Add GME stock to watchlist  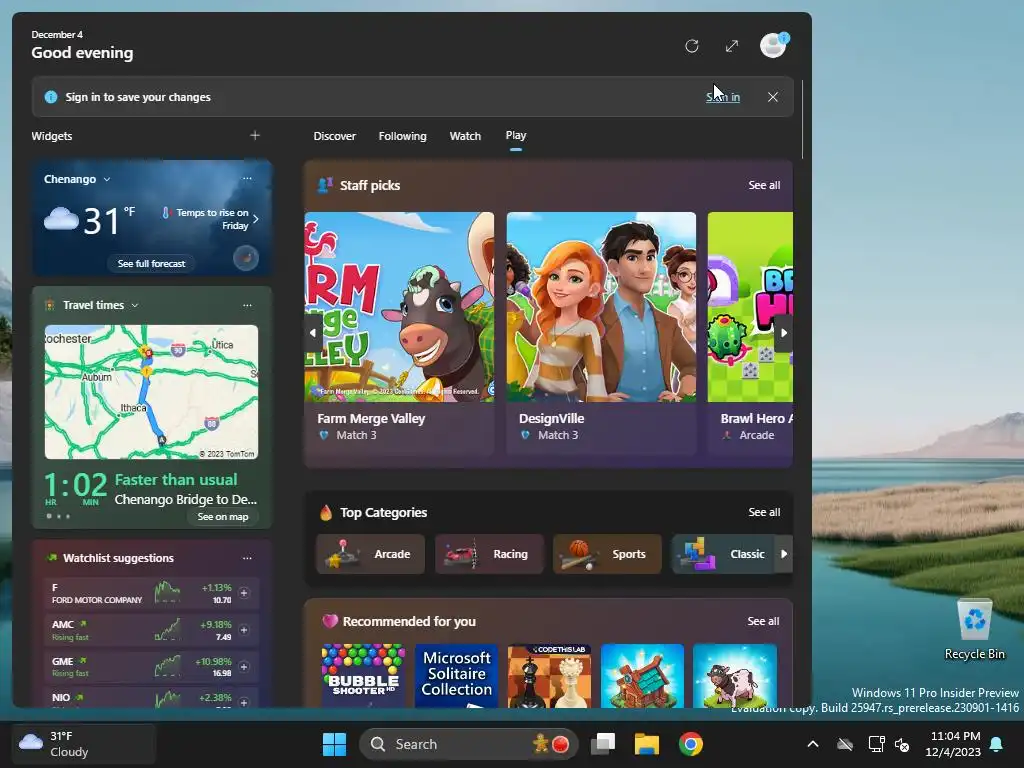click(x=244, y=667)
